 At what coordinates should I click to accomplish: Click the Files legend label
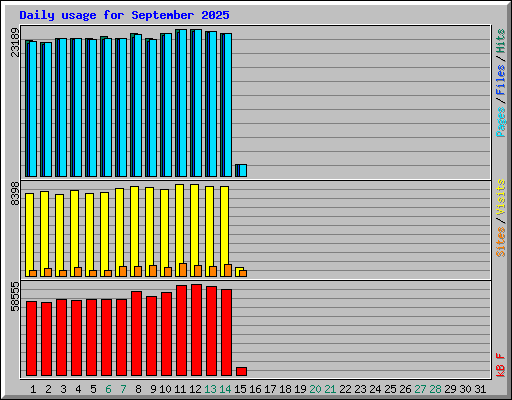click(501, 80)
